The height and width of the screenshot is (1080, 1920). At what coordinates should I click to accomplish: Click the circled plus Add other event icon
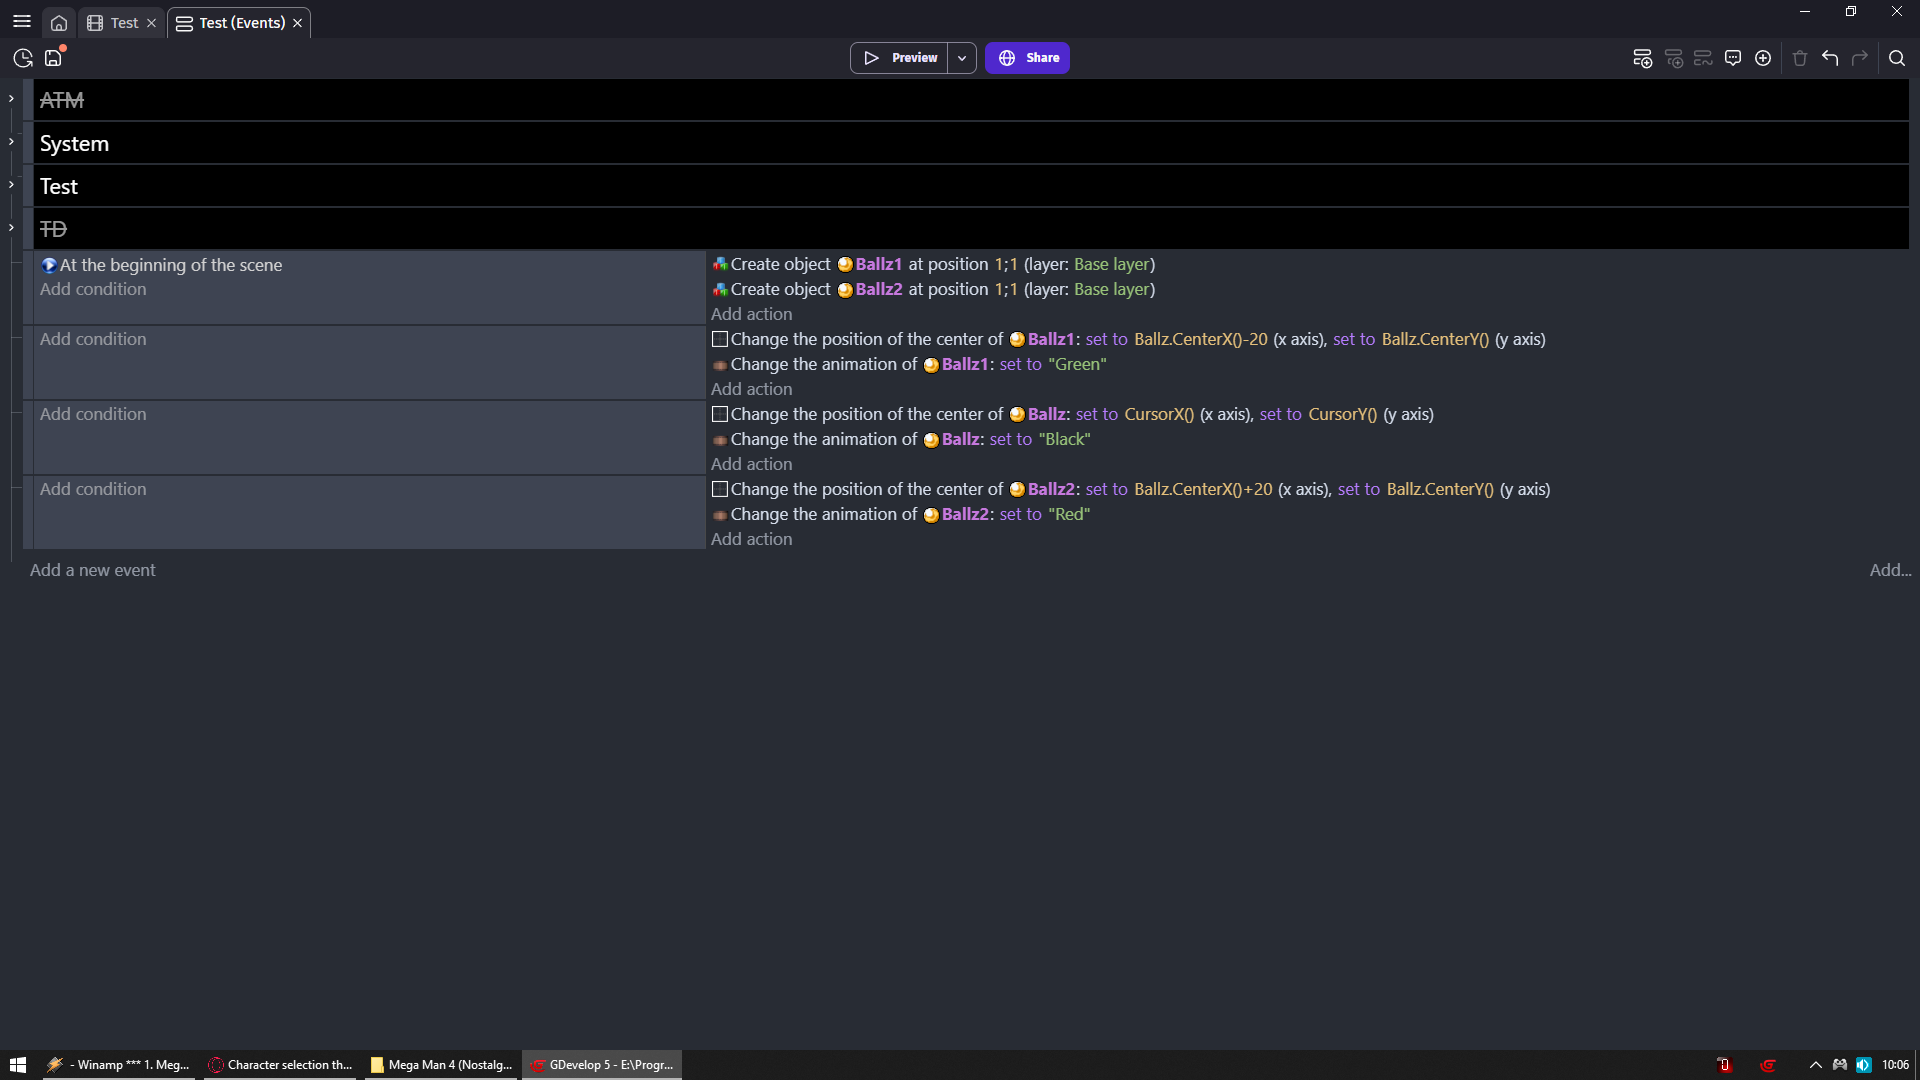click(1763, 58)
